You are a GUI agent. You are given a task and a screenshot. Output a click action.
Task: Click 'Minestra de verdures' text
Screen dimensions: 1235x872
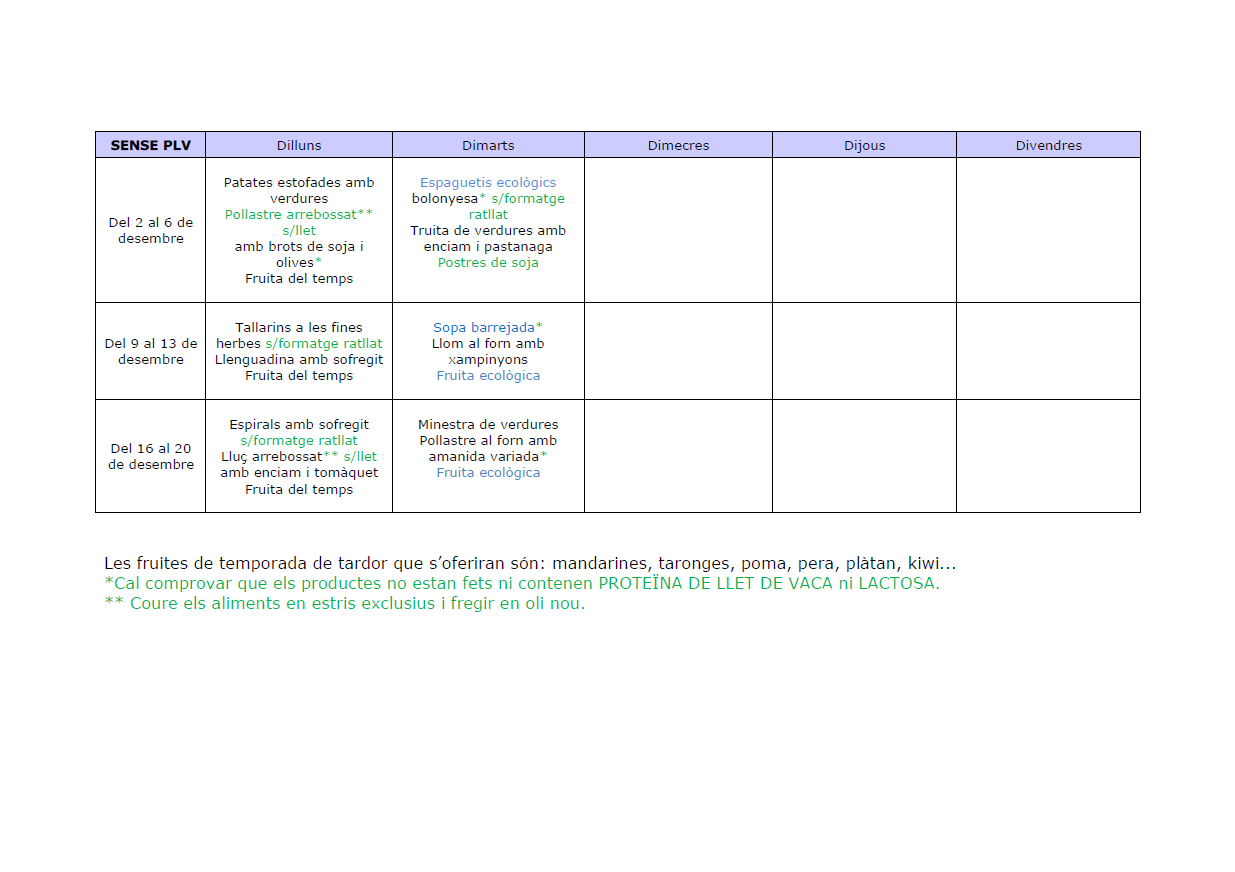488,425
